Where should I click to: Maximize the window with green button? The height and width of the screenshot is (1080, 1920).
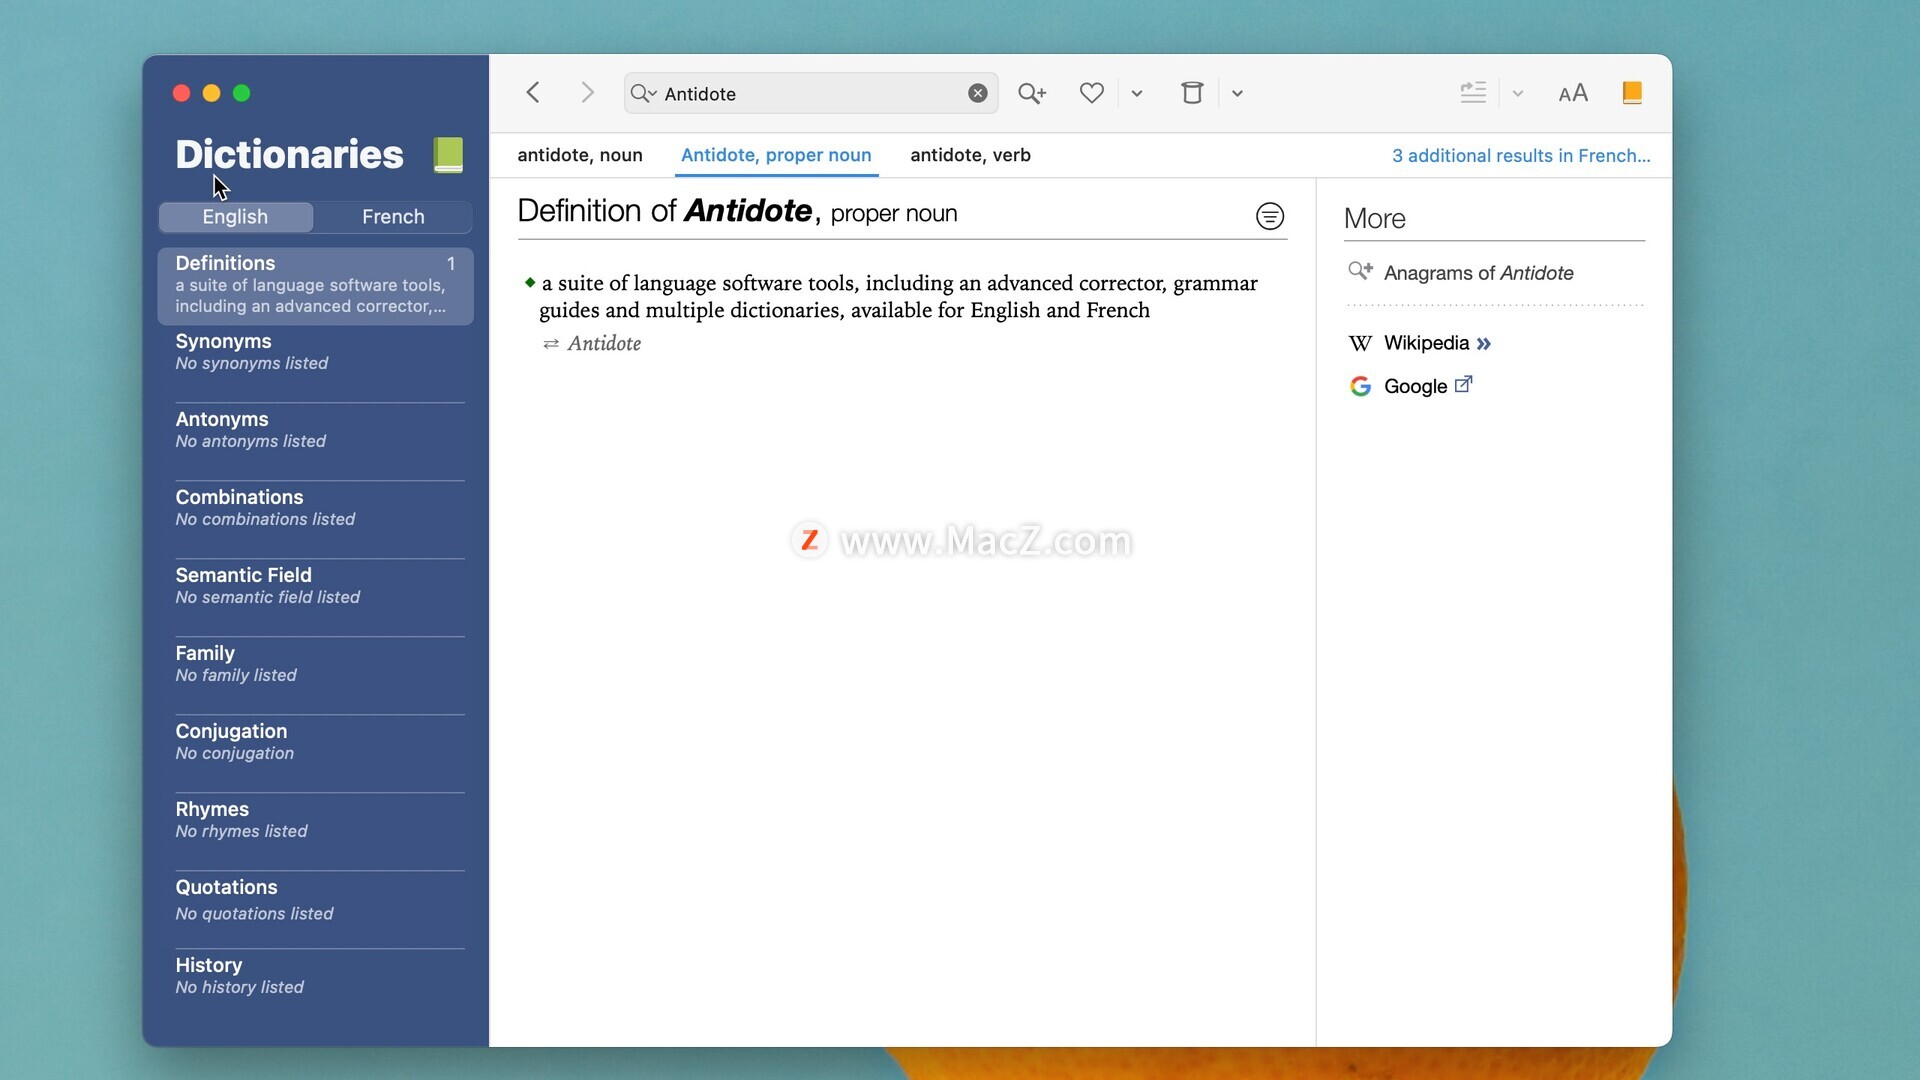[x=241, y=93]
